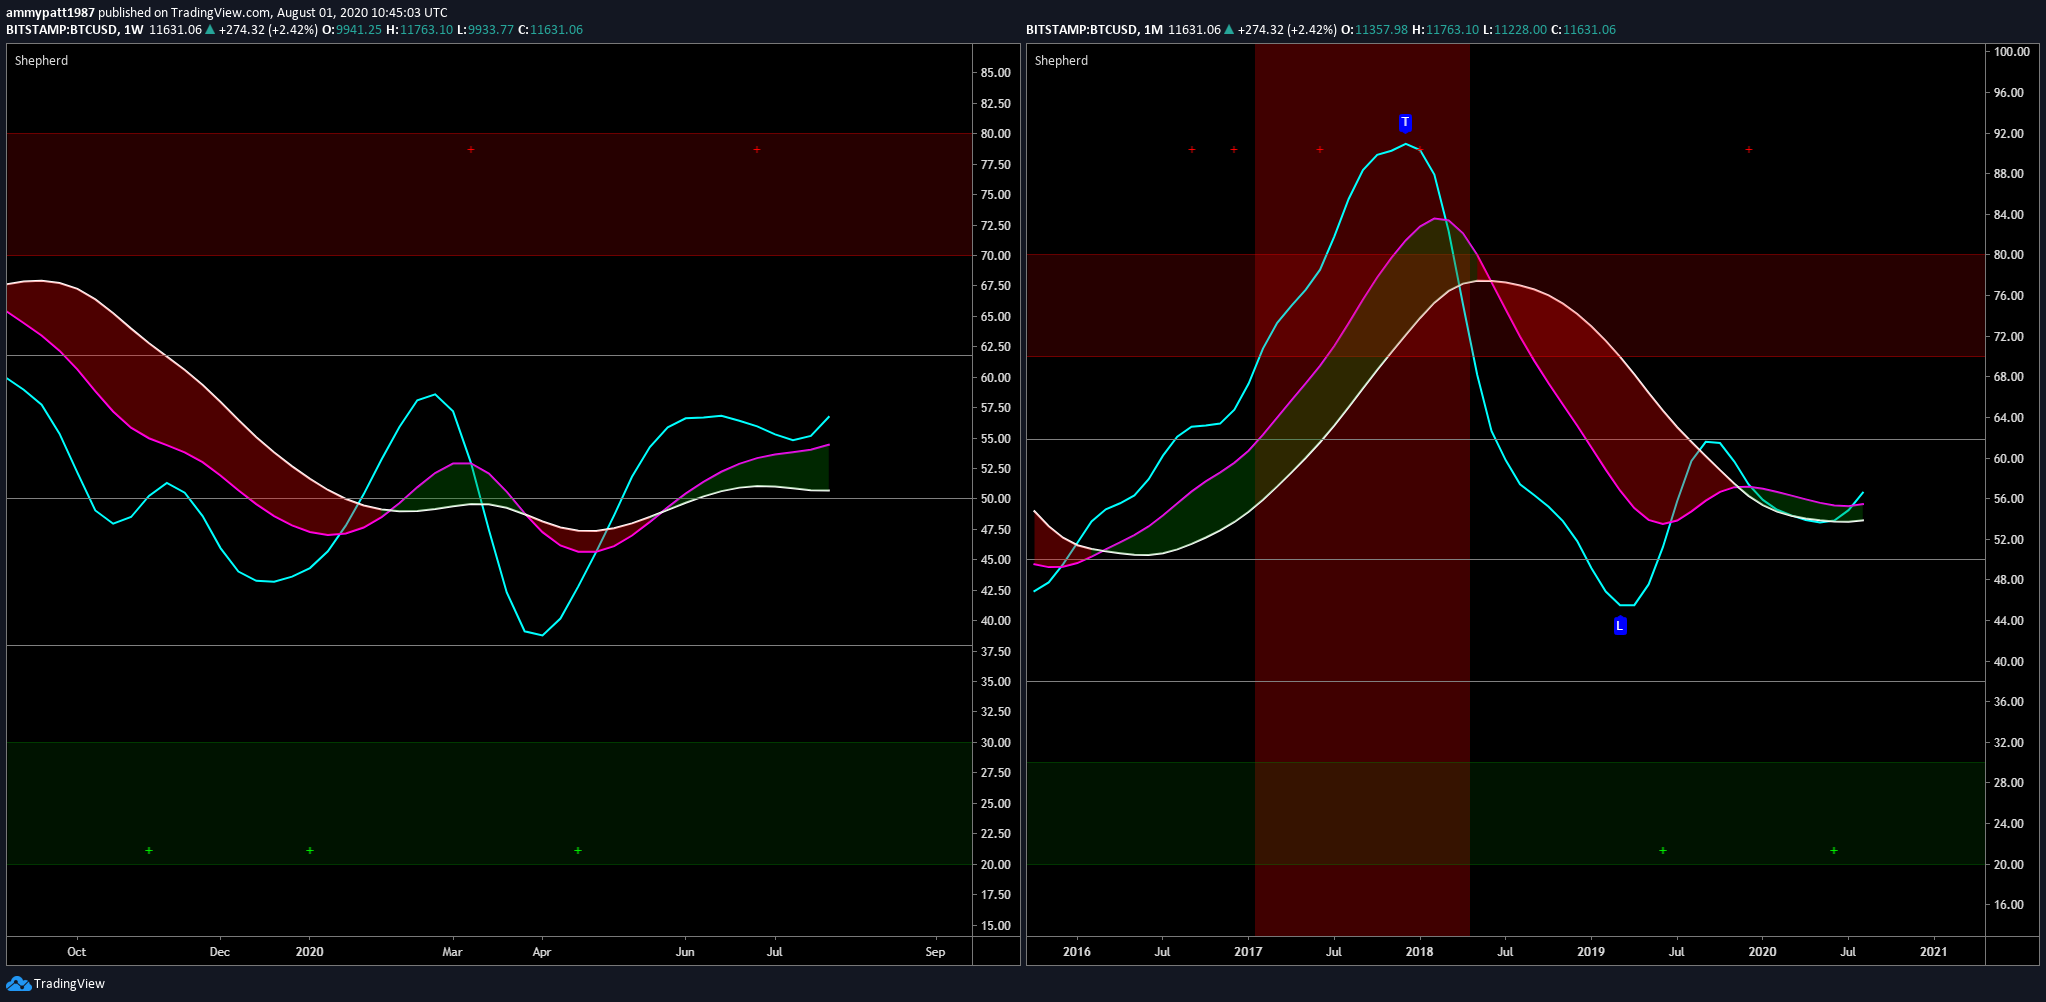The image size is (2046, 1002).
Task: Click the rightmost green plus marker on monthly chart
Action: click(x=1834, y=851)
